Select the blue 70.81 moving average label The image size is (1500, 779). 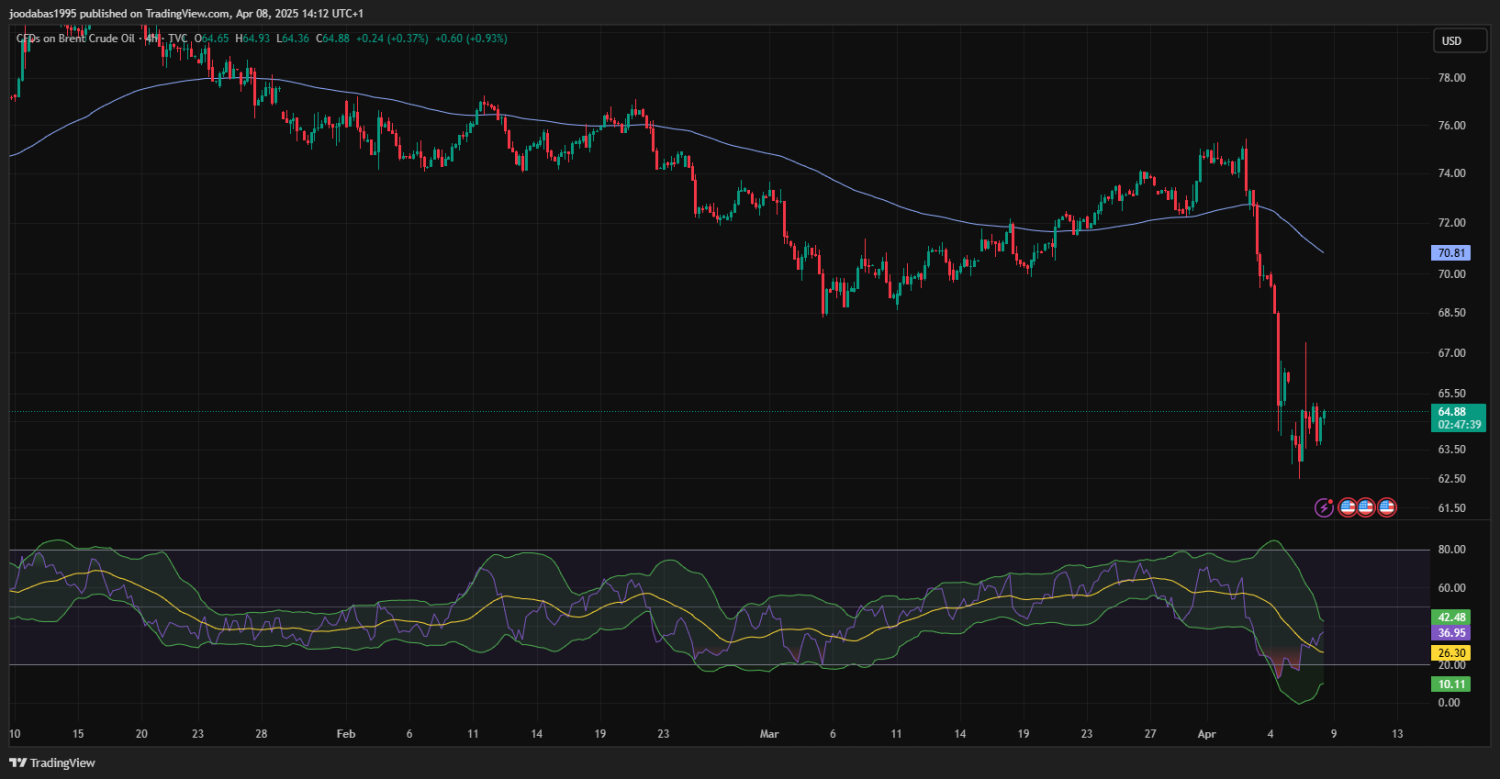click(1451, 254)
